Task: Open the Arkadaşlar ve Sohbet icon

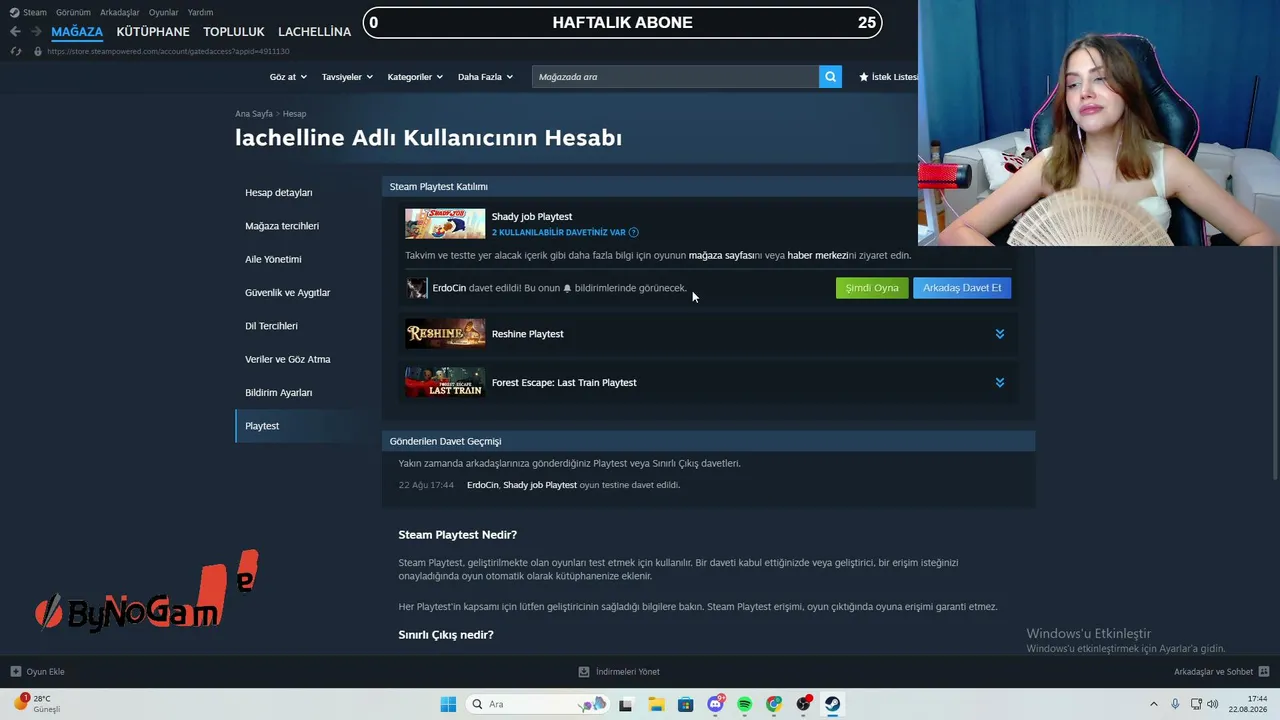Action: click(x=1264, y=672)
